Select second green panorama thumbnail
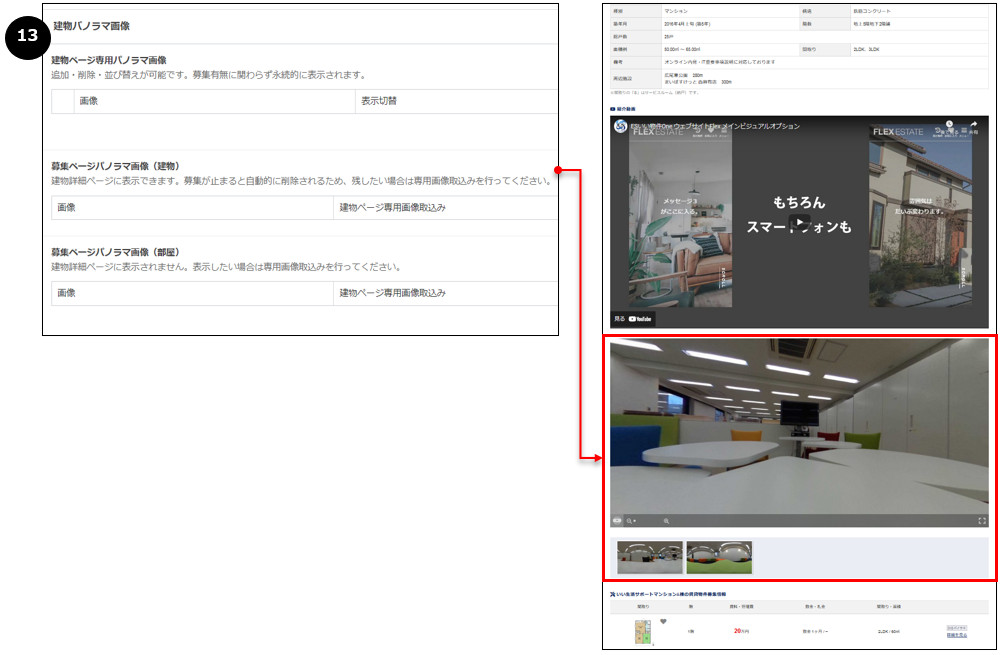Image resolution: width=1002 pixels, height=655 pixels. pos(719,557)
